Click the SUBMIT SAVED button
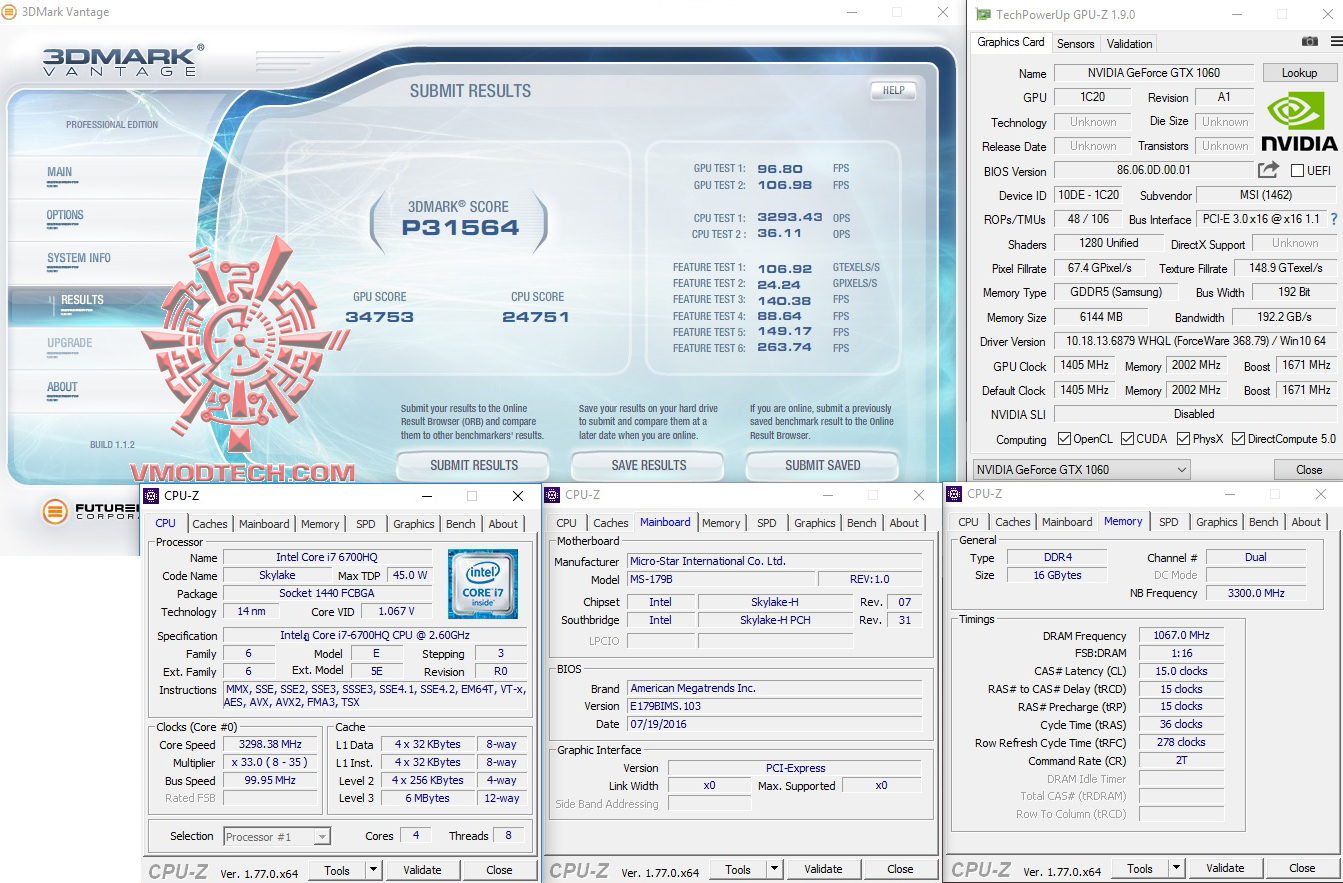The image size is (1343, 883). (x=822, y=465)
